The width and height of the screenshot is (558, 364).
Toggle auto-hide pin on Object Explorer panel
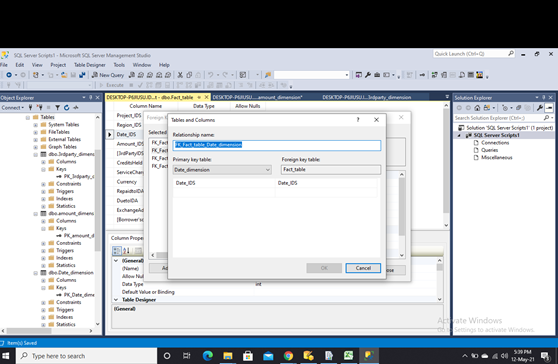[x=91, y=97]
